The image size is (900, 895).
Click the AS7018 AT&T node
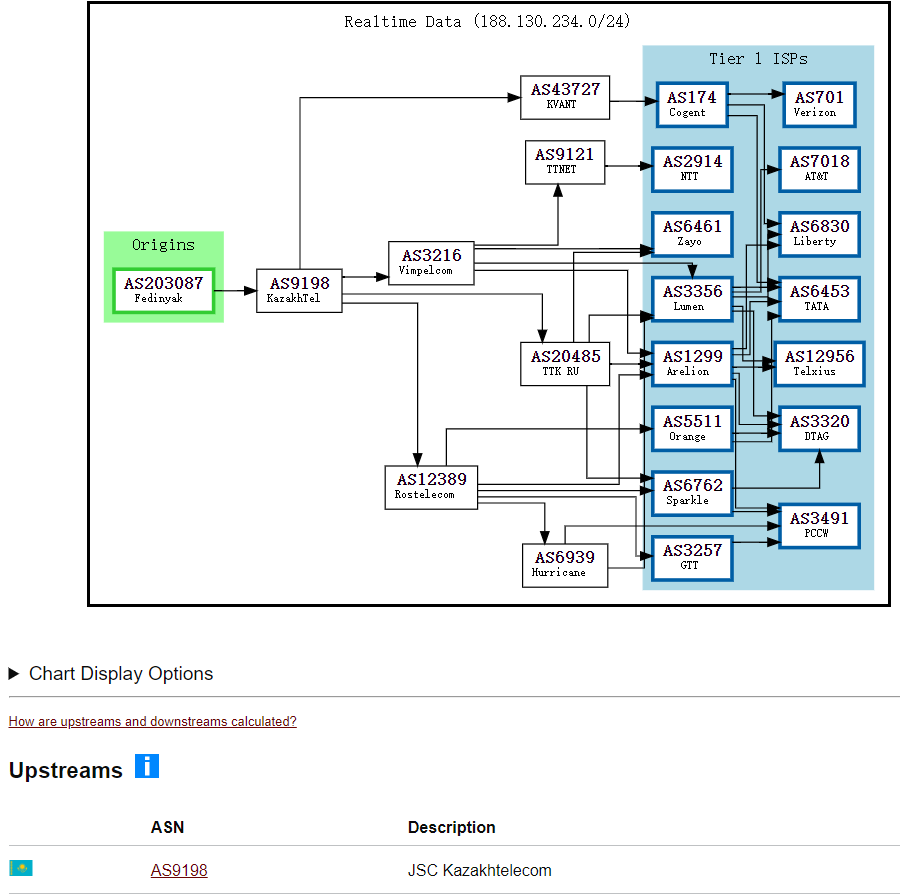[x=819, y=169]
